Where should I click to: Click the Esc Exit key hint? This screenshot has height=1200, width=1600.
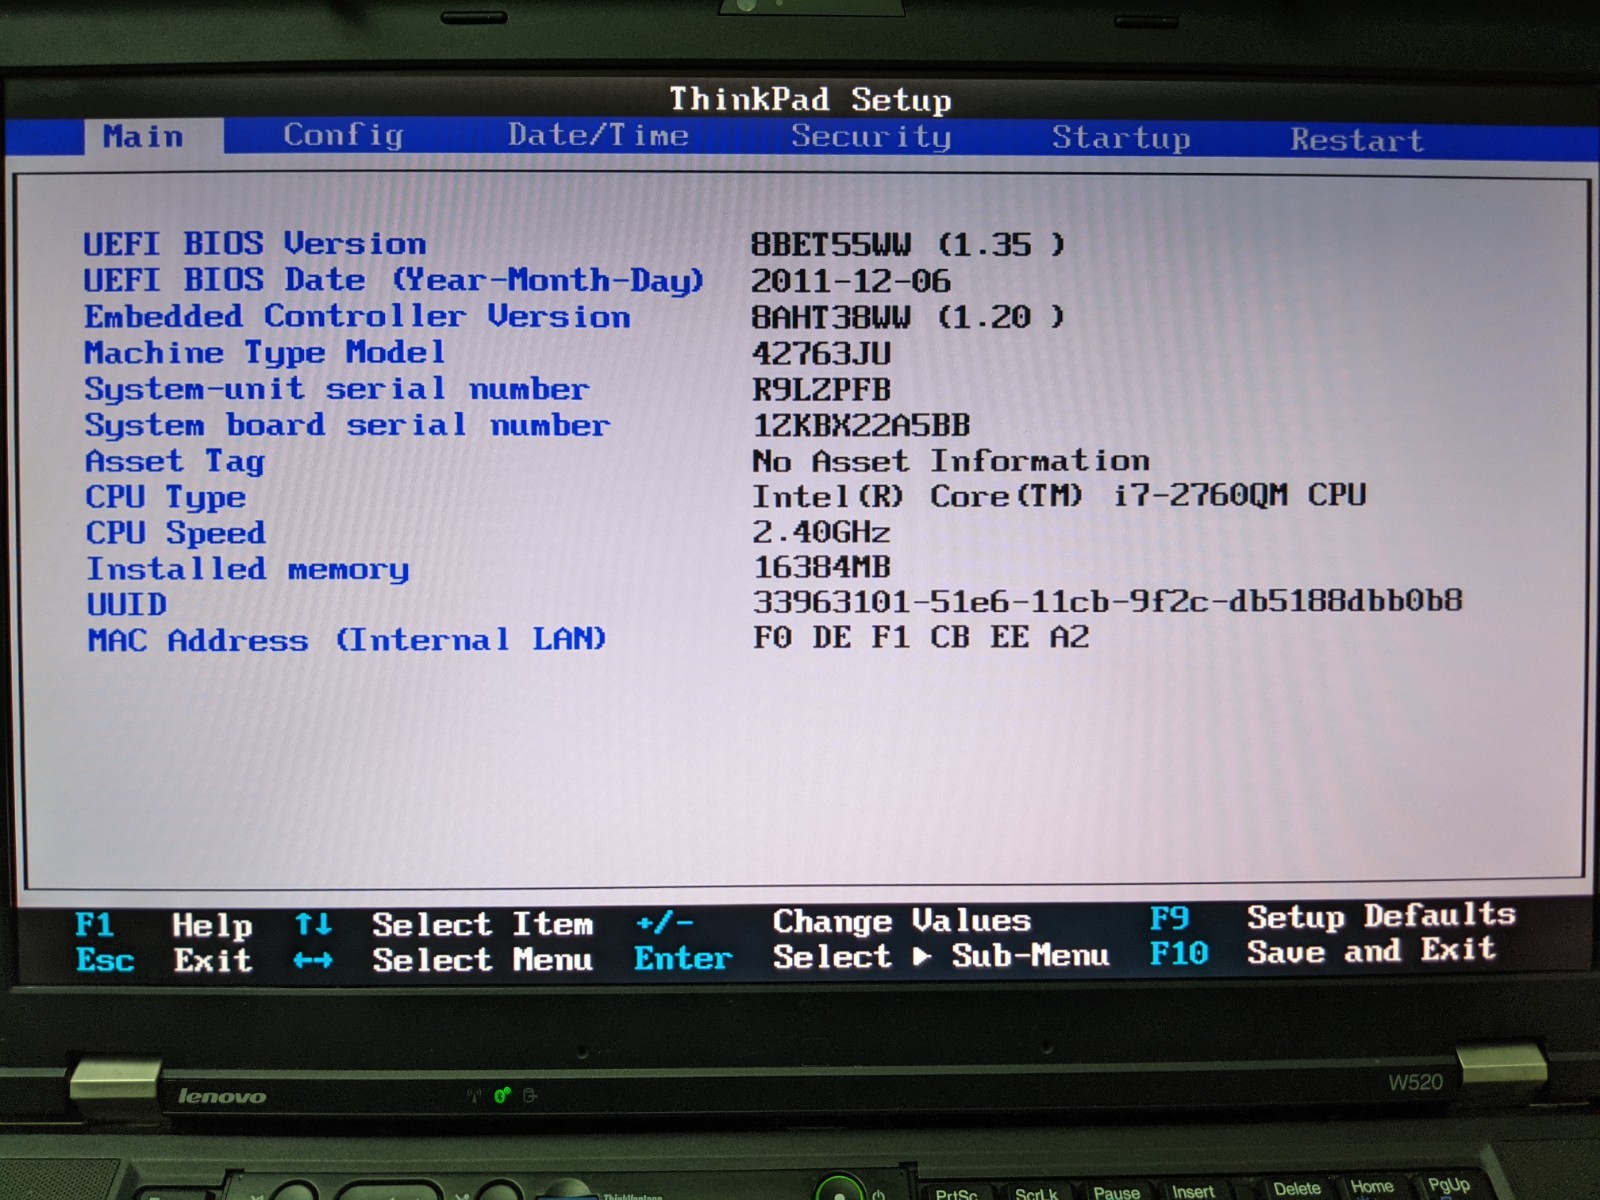163,960
